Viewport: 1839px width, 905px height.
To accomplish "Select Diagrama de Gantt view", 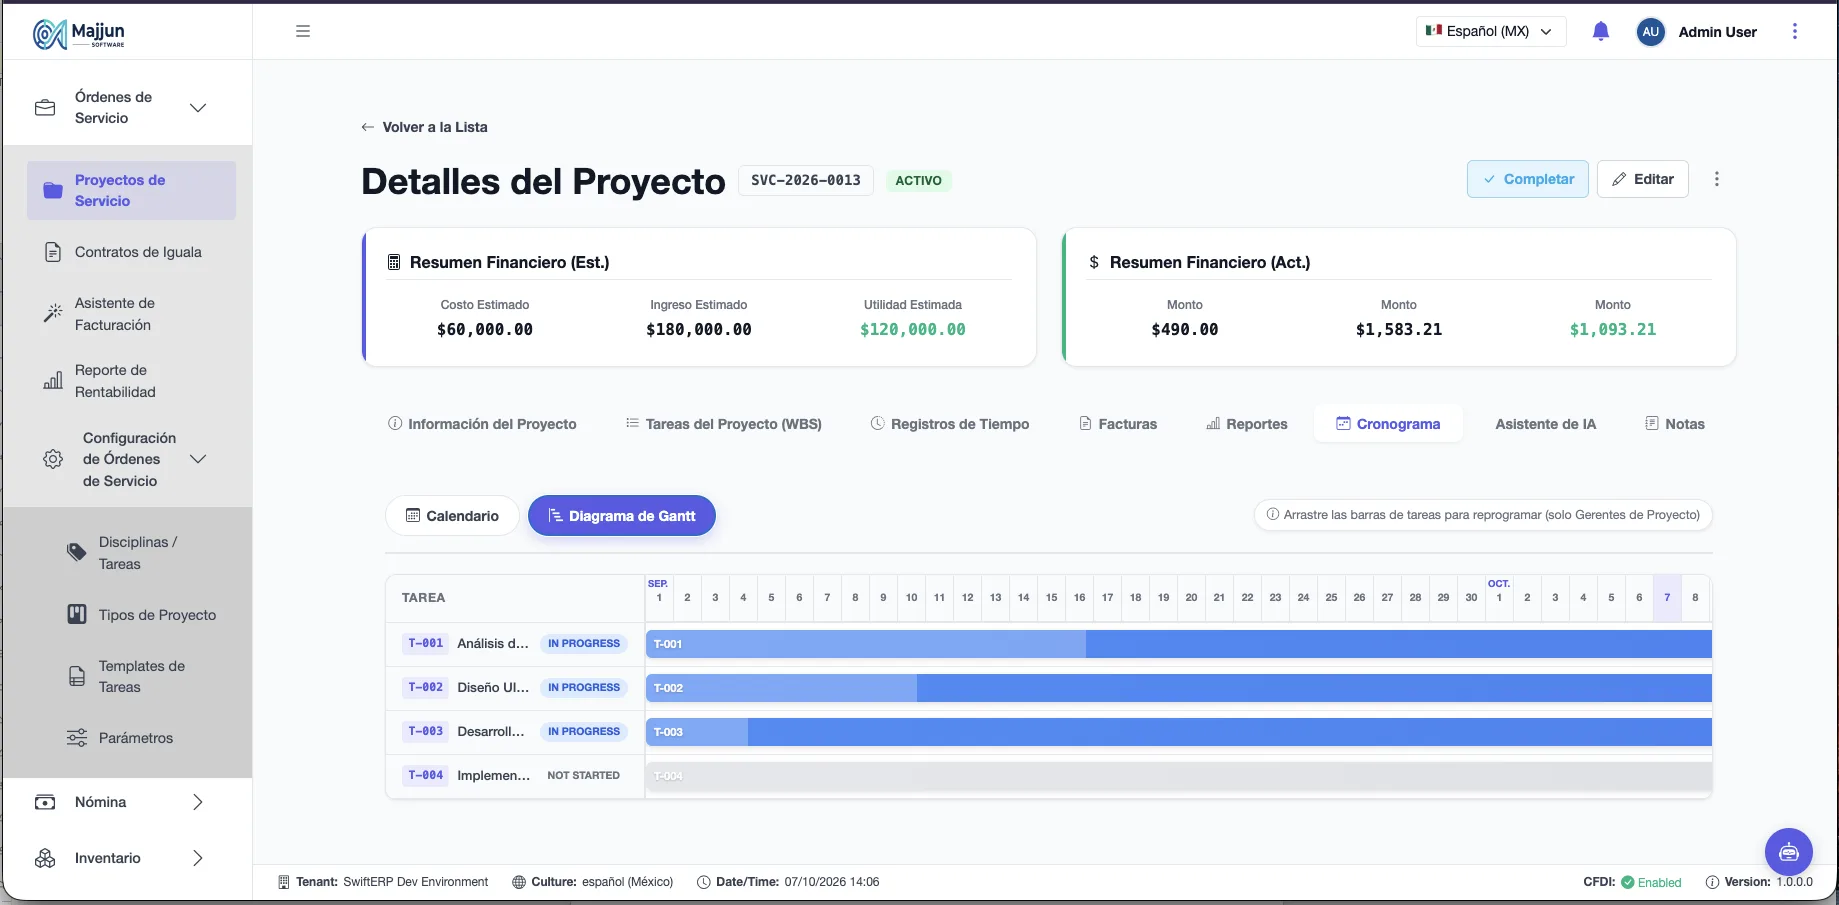I will pos(622,516).
